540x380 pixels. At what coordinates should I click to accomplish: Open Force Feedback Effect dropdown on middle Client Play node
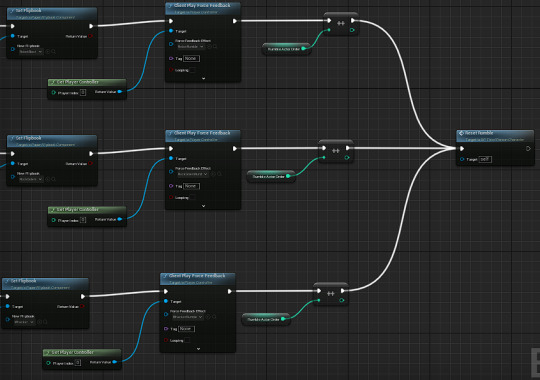(x=193, y=174)
